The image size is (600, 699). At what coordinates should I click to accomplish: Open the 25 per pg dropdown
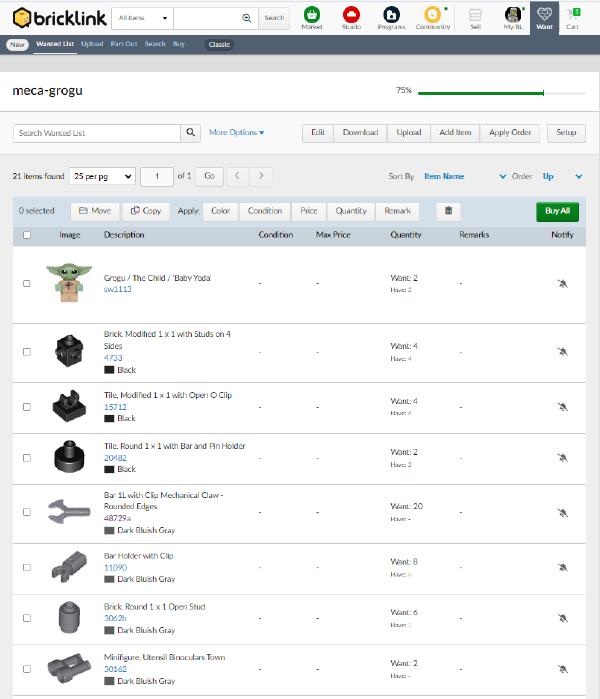tap(103, 177)
